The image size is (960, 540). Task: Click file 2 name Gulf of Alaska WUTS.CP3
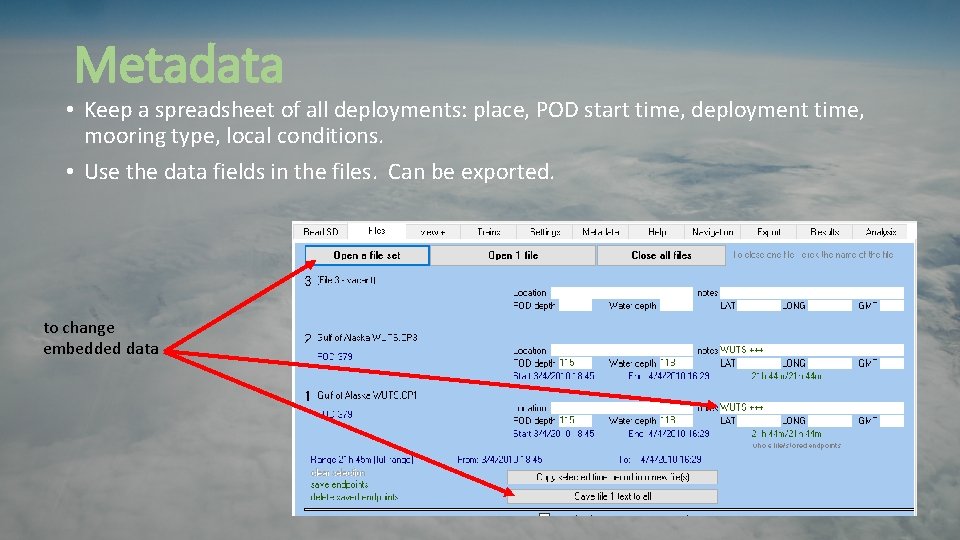(367, 337)
